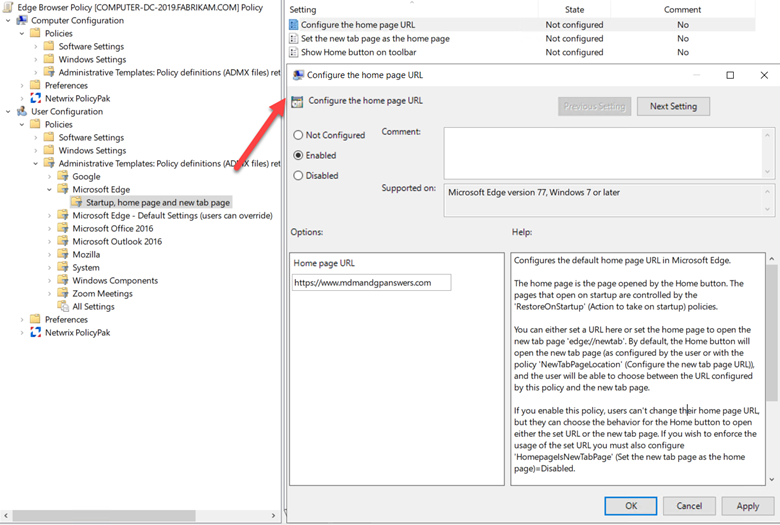The image size is (780, 525).
Task: Expand the Google tree node
Action: [49, 176]
